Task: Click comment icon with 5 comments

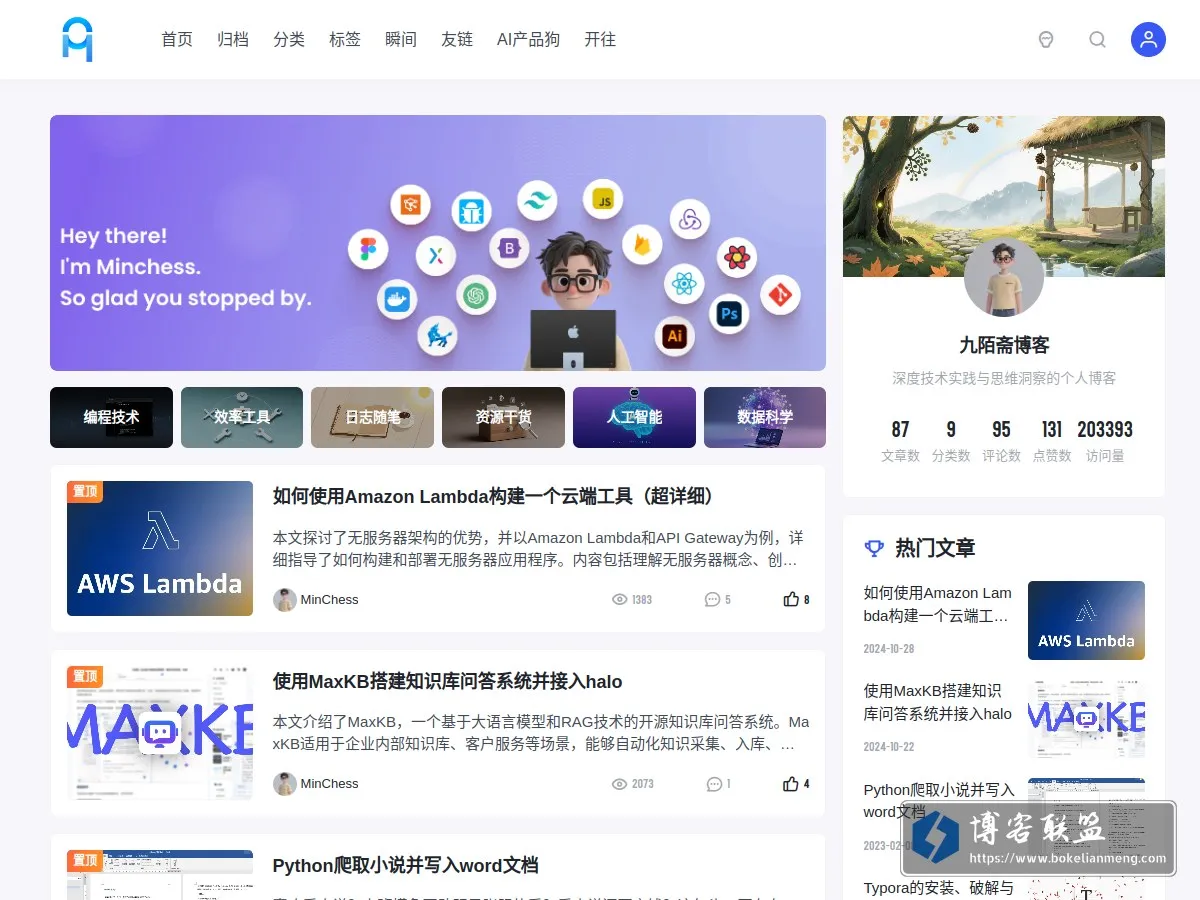Action: [x=712, y=600]
